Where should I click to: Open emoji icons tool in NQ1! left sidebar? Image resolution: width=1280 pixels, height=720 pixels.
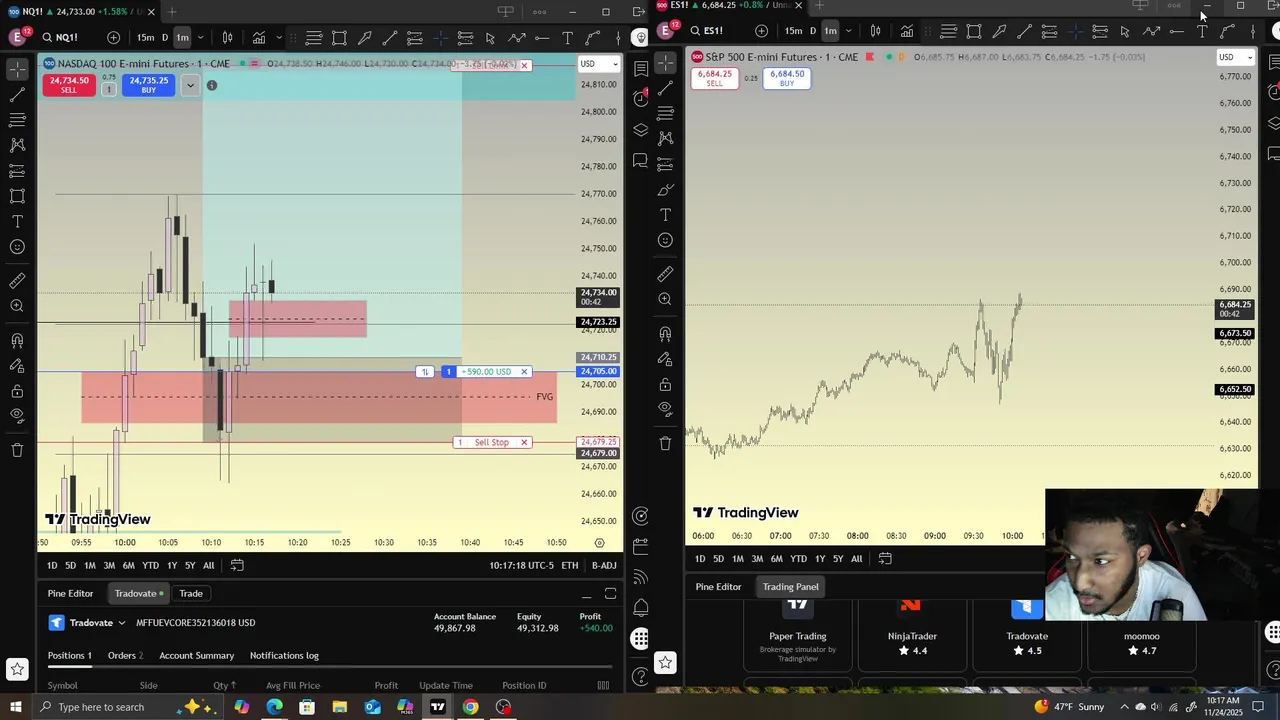pyautogui.click(x=17, y=247)
